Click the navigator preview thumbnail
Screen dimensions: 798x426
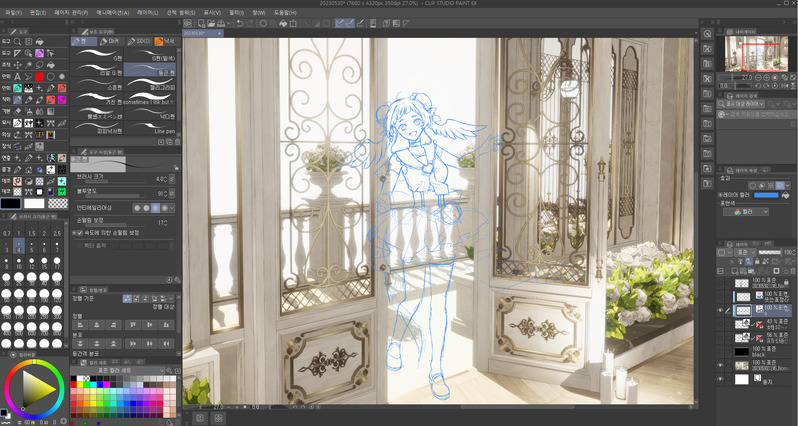point(756,53)
